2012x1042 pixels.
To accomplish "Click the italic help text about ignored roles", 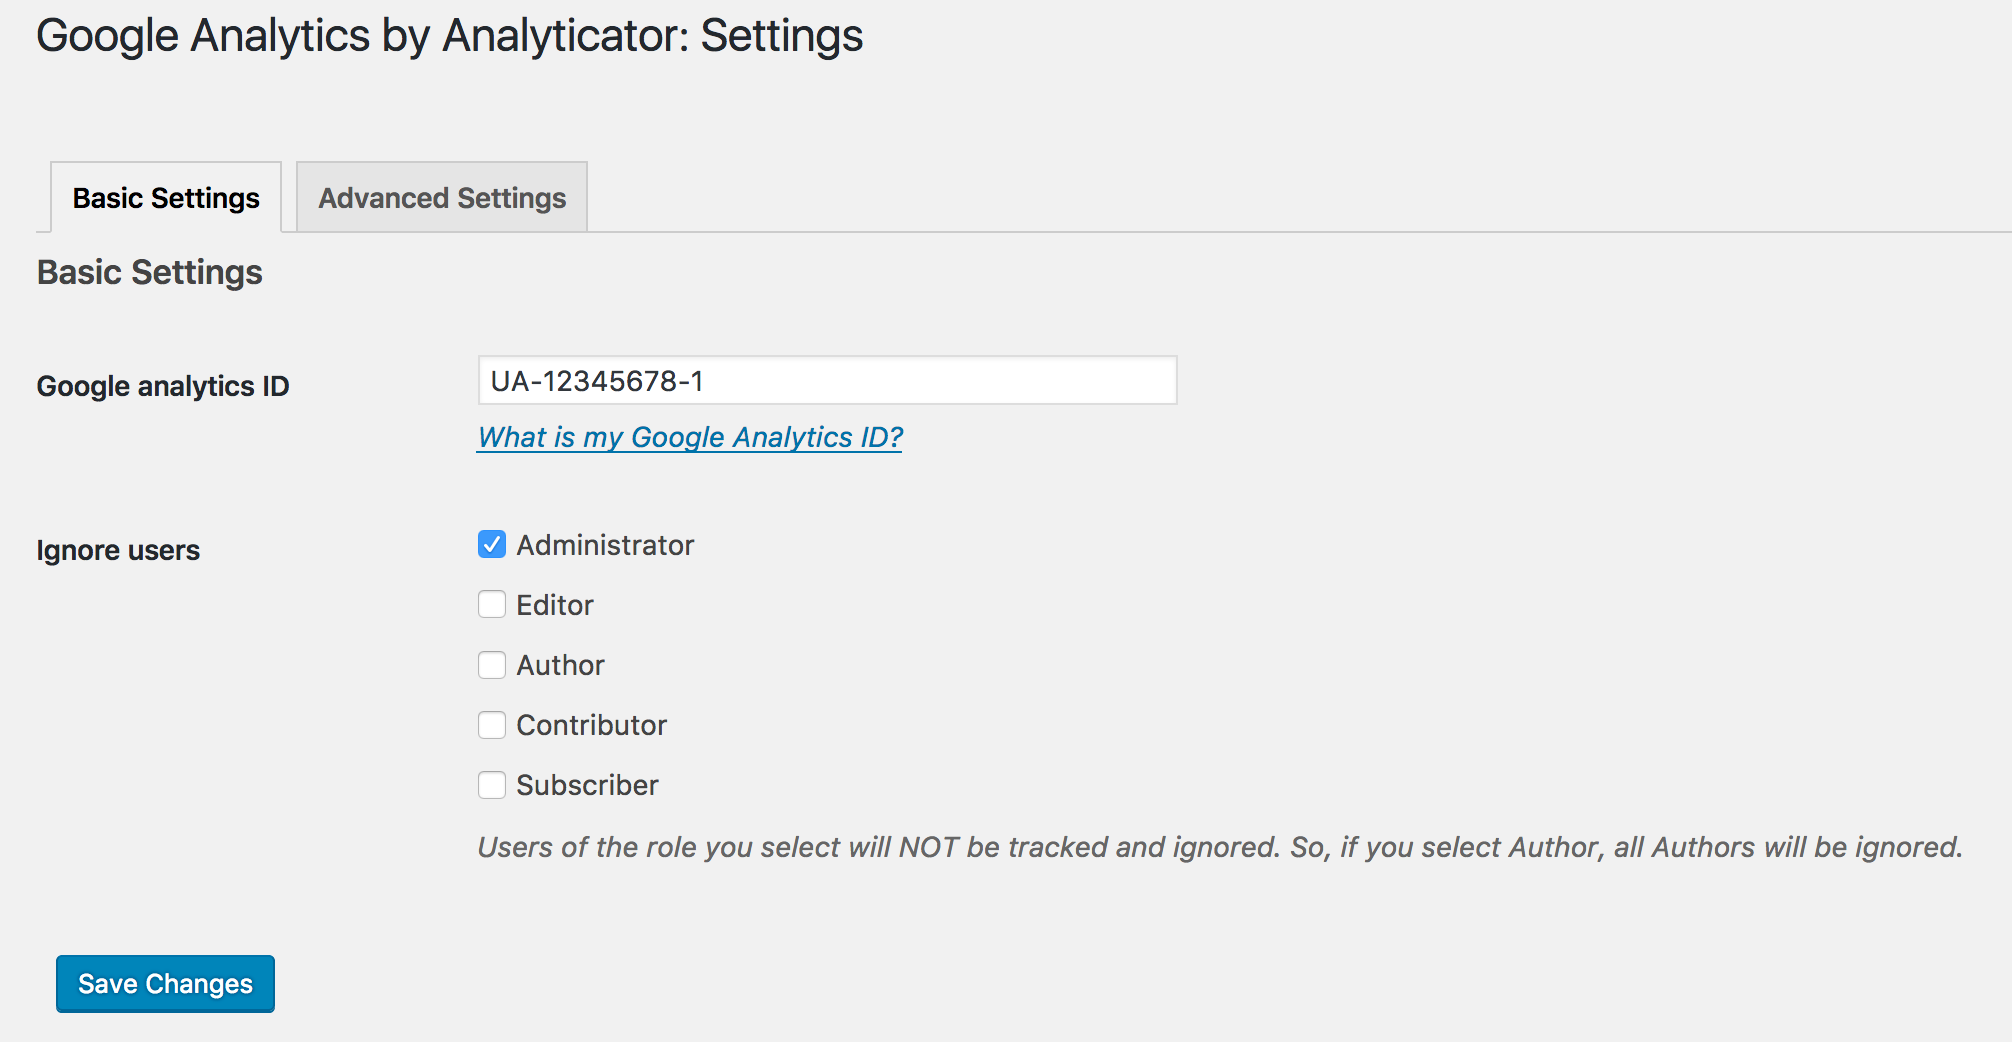I will (x=1220, y=847).
